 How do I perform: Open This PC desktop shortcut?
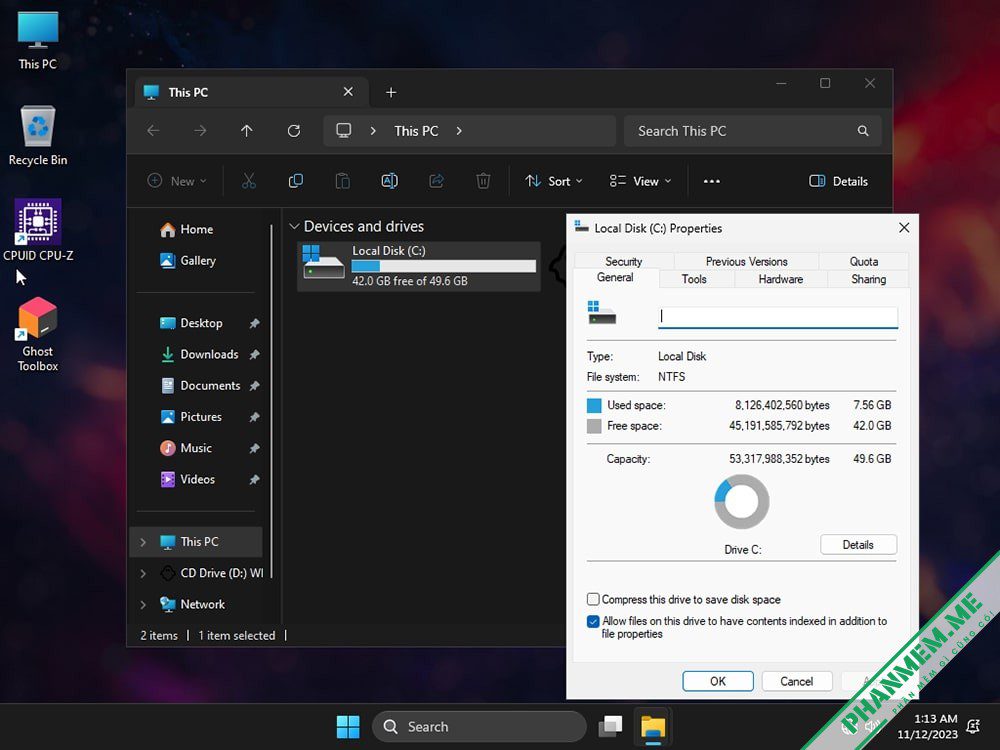(x=38, y=40)
